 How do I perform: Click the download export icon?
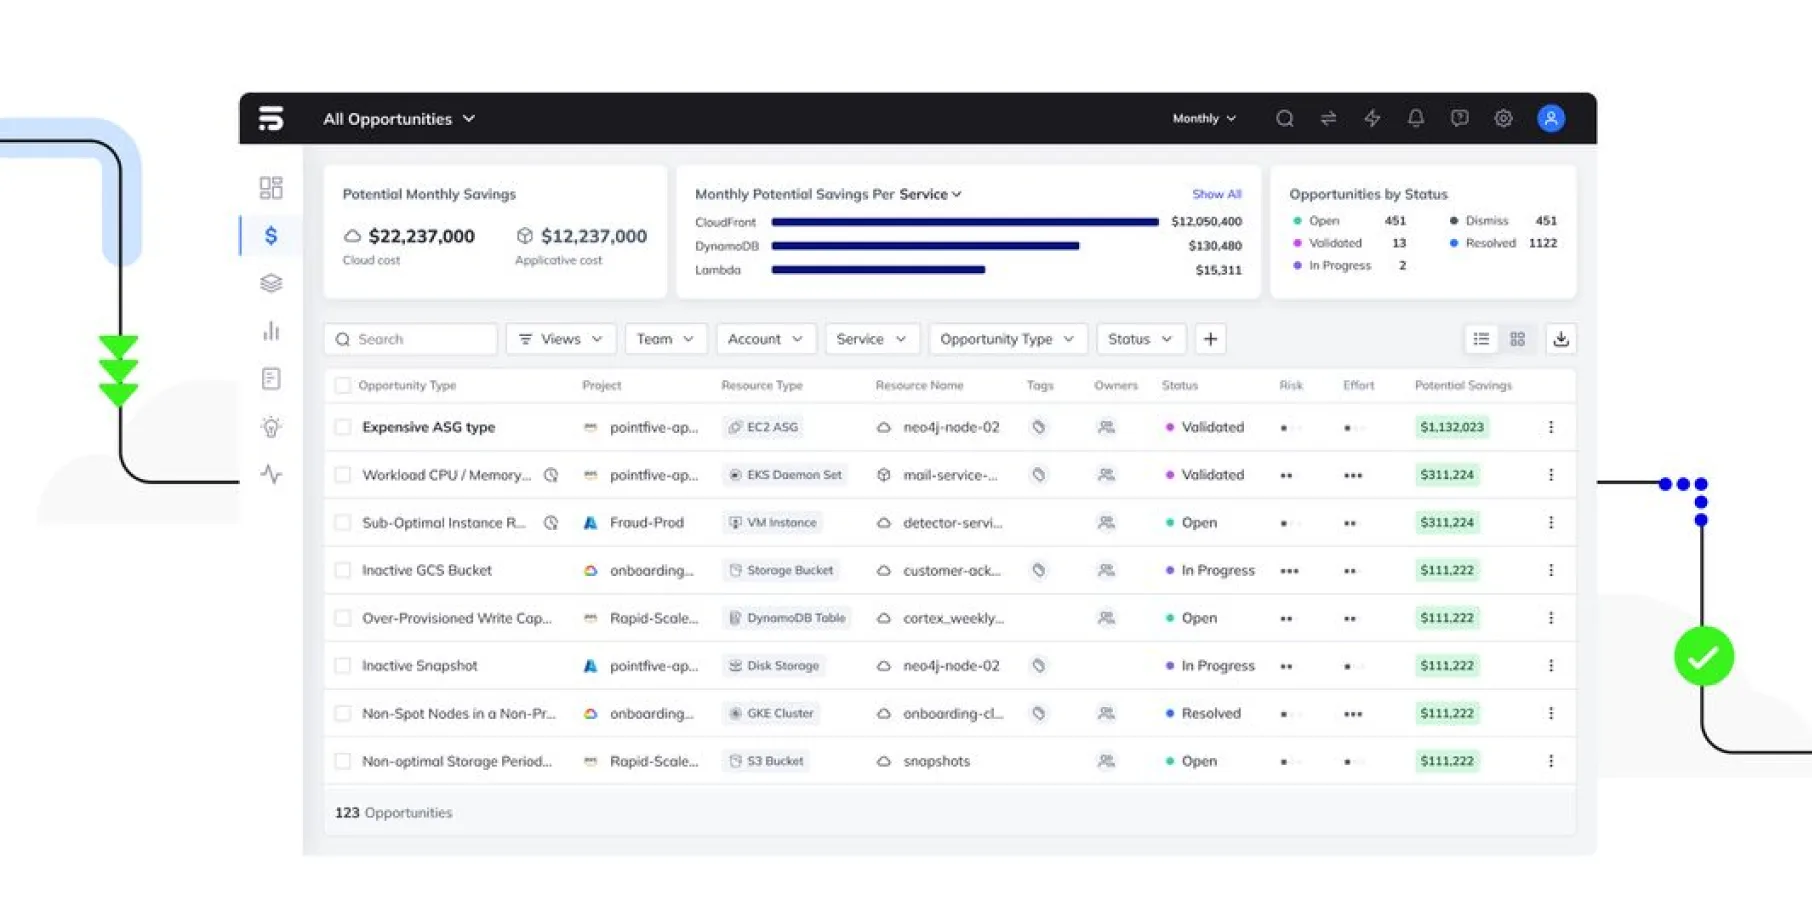1560,339
